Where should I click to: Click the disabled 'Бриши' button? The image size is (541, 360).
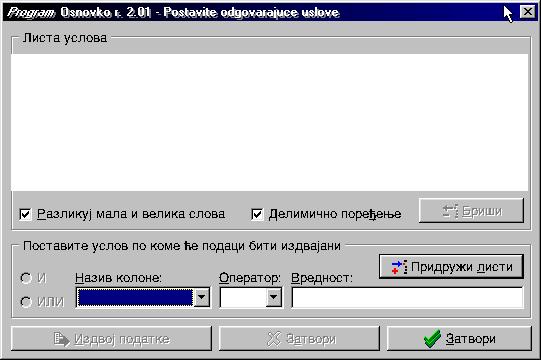coord(471,211)
